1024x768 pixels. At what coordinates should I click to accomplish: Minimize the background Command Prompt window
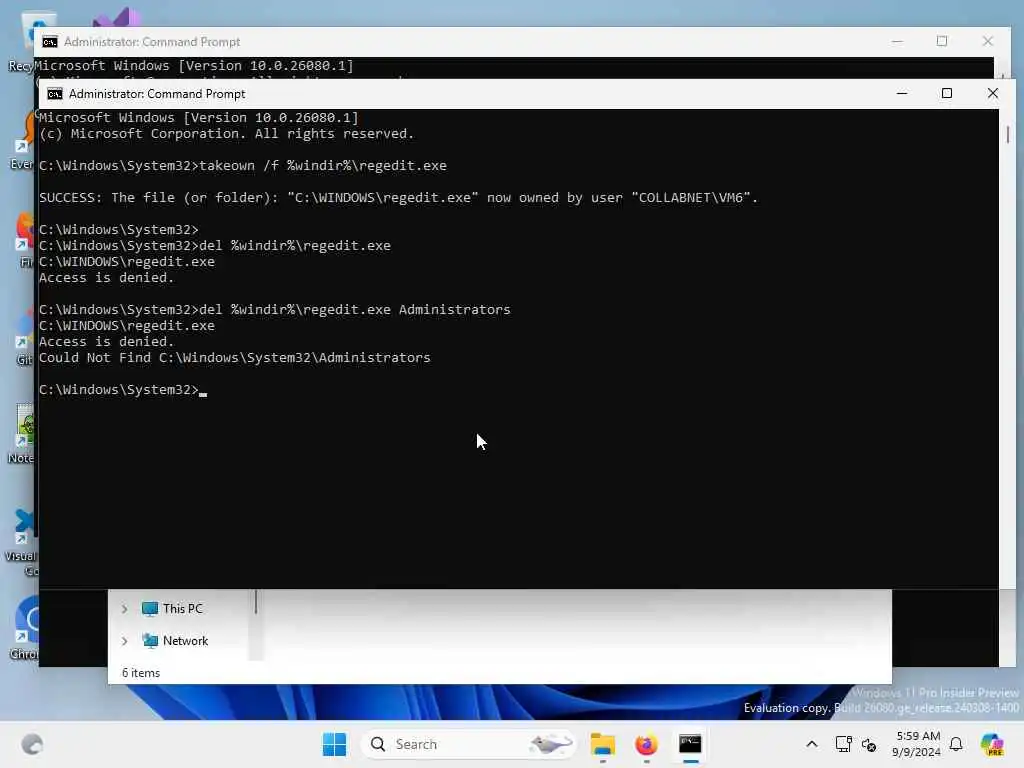(x=897, y=41)
